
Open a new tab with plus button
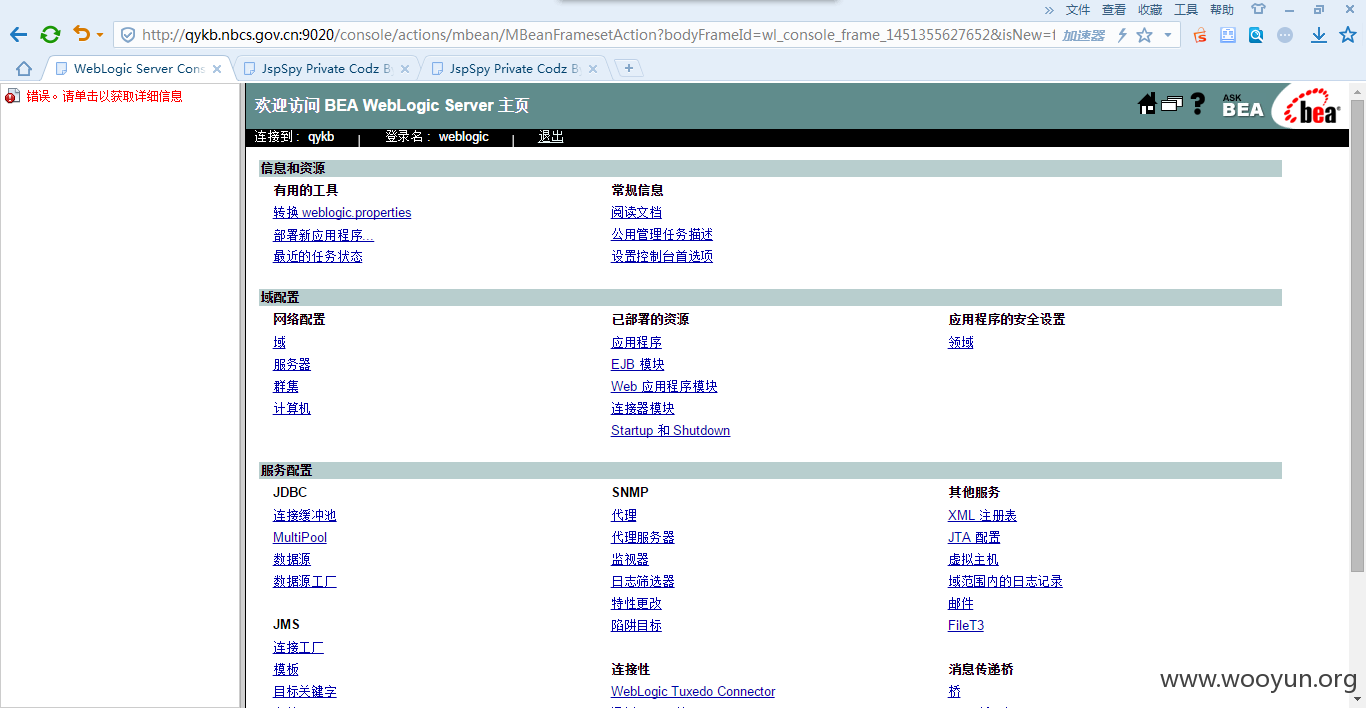coord(629,68)
